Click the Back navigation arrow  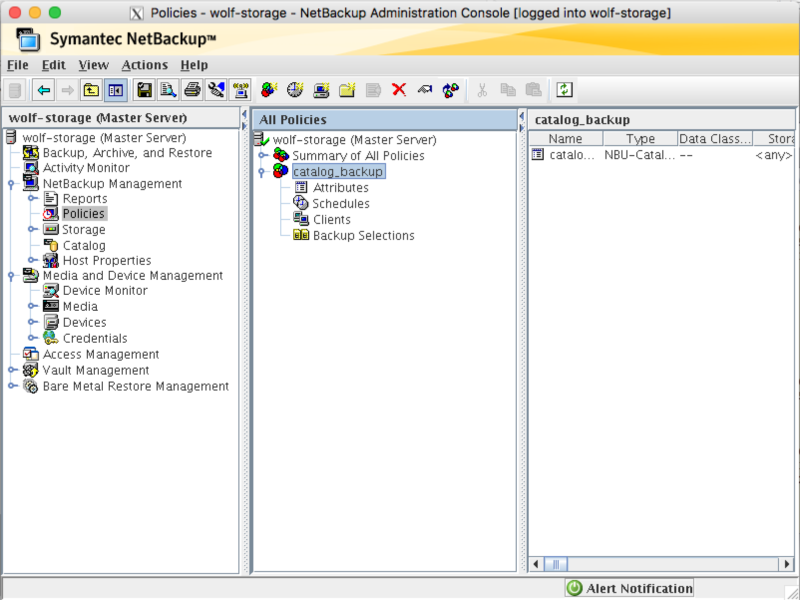coord(42,90)
